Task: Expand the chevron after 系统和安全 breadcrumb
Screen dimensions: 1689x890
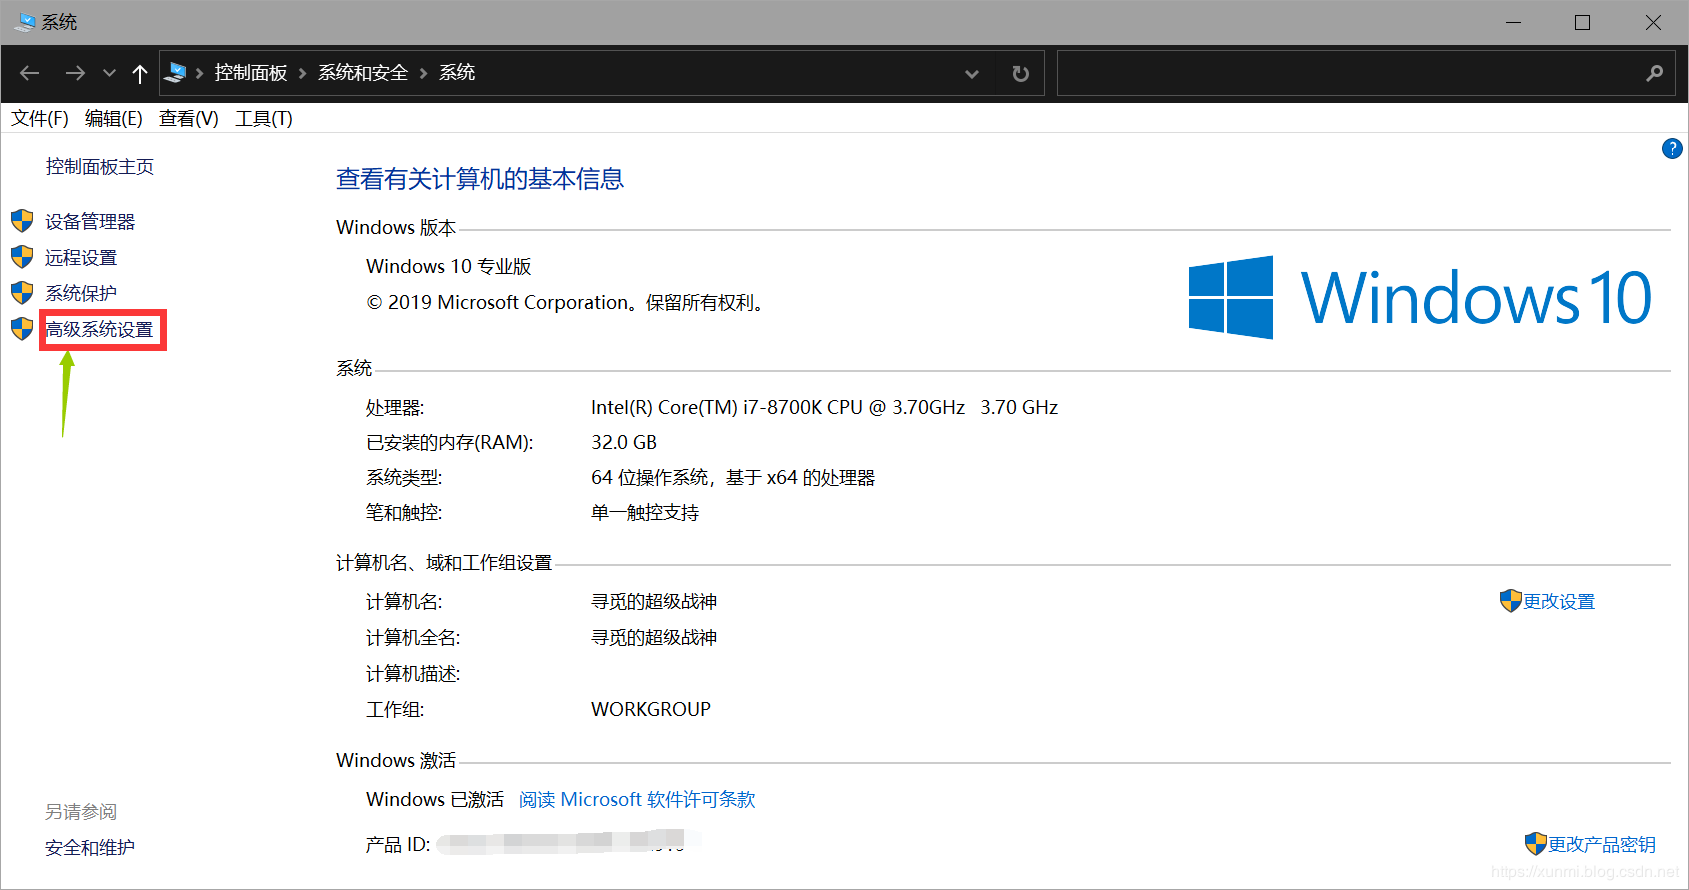Action: coord(423,73)
